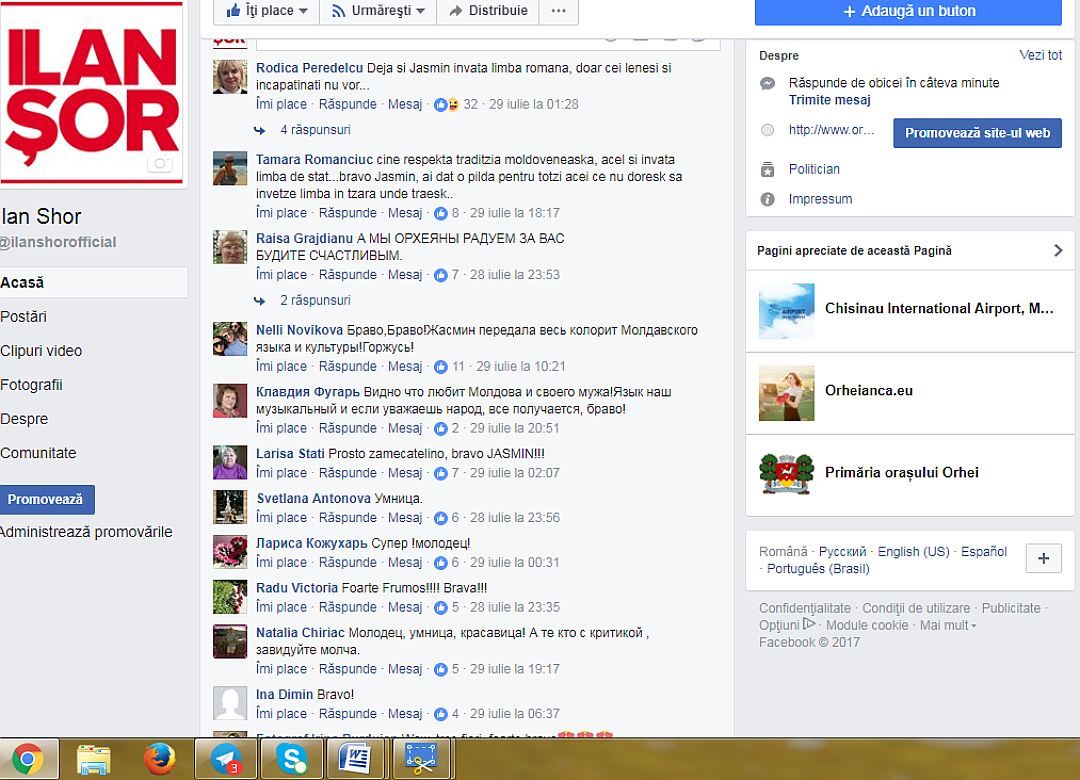Open the three-dots more options menu
Image resolution: width=1080 pixels, height=780 pixels.
(559, 10)
